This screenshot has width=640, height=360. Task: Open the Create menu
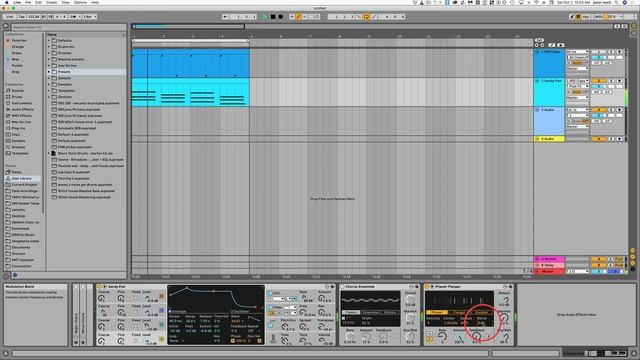click(51, 2)
